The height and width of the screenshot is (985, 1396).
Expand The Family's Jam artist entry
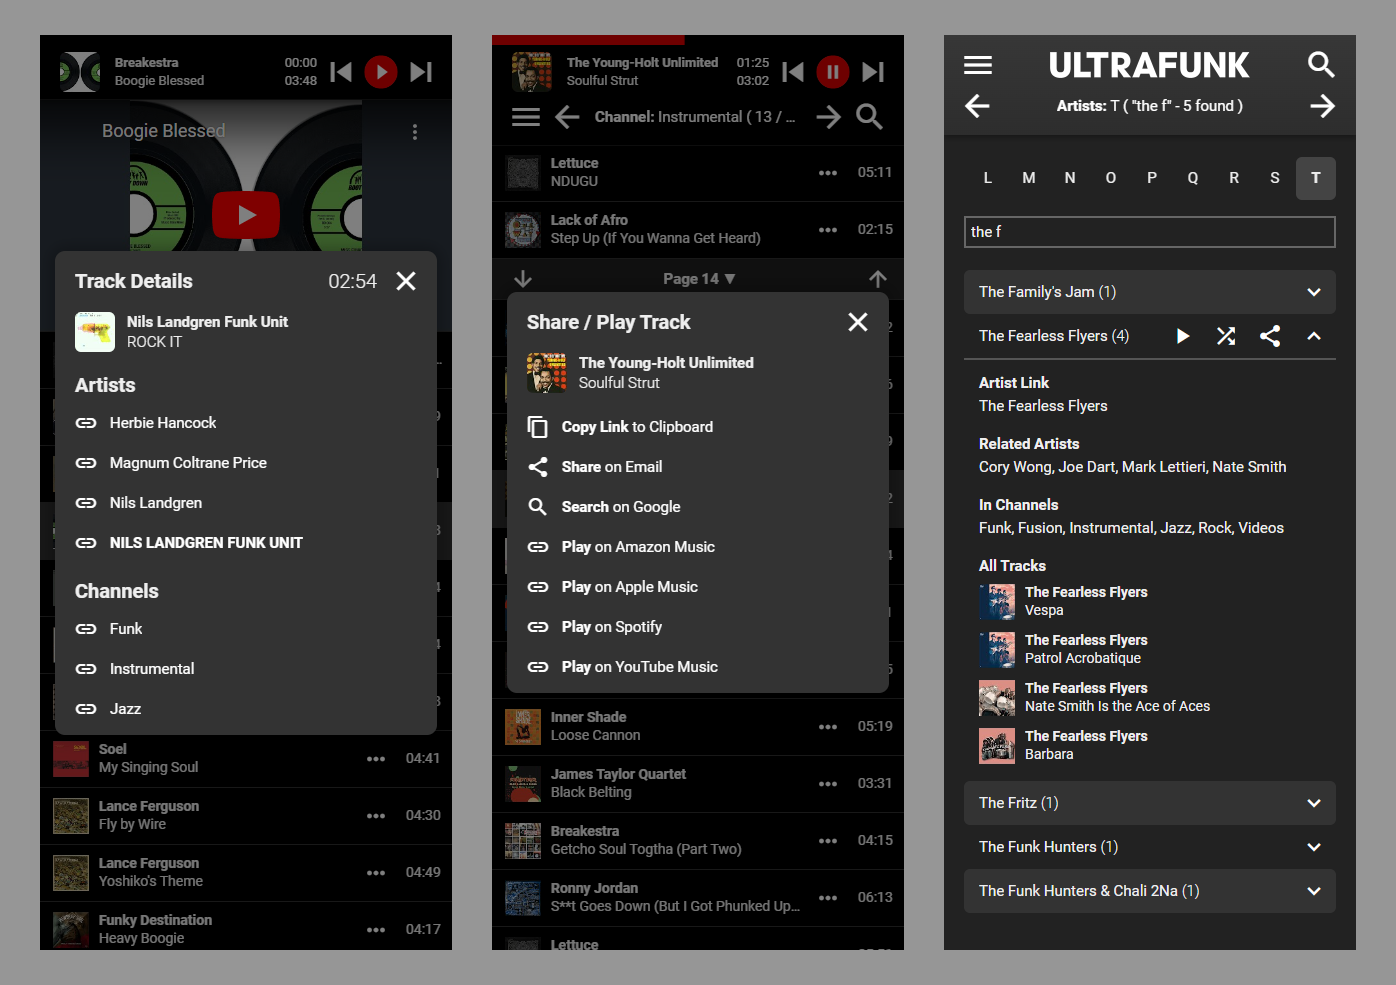coord(1314,292)
